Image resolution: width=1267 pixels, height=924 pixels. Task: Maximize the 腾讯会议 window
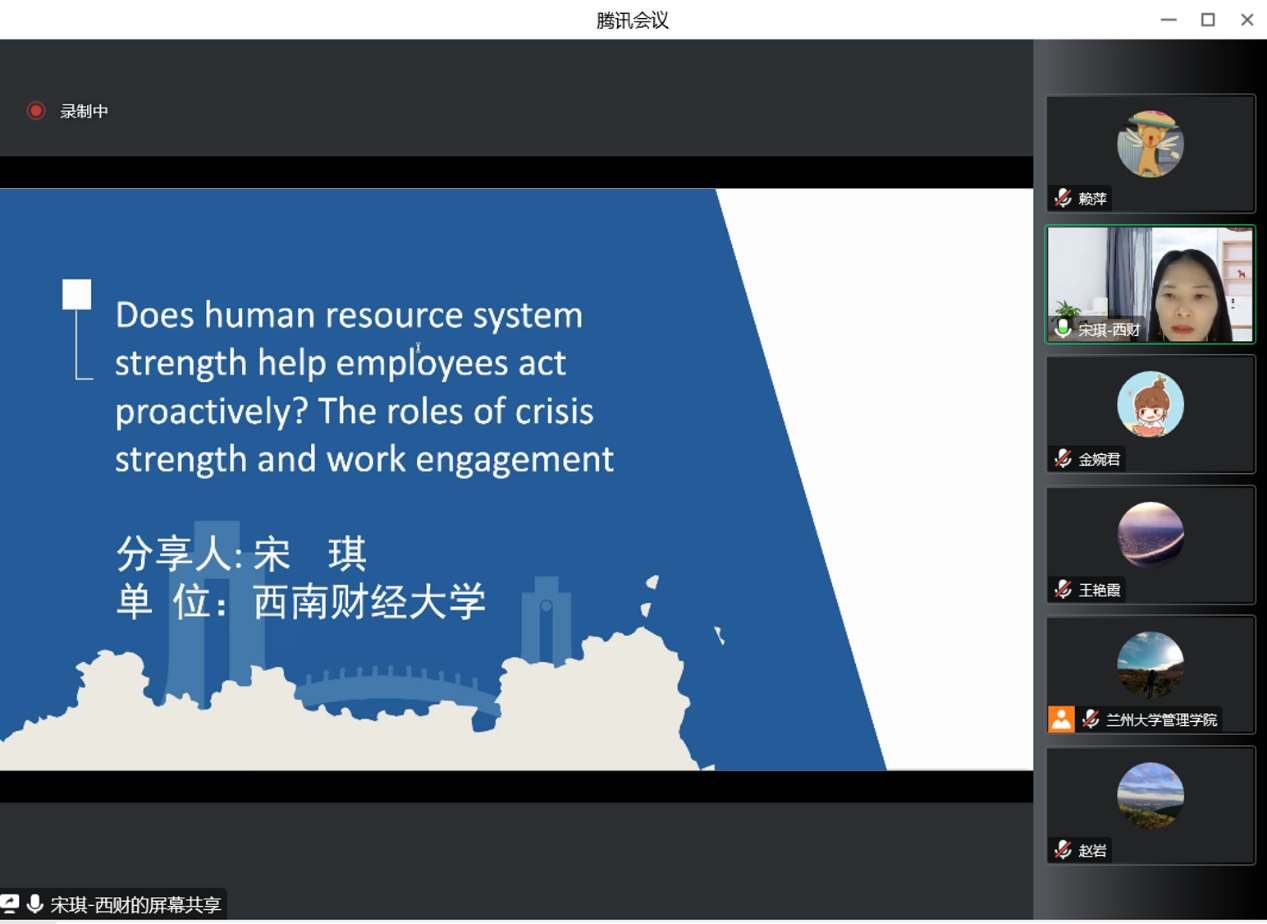coord(1208,20)
